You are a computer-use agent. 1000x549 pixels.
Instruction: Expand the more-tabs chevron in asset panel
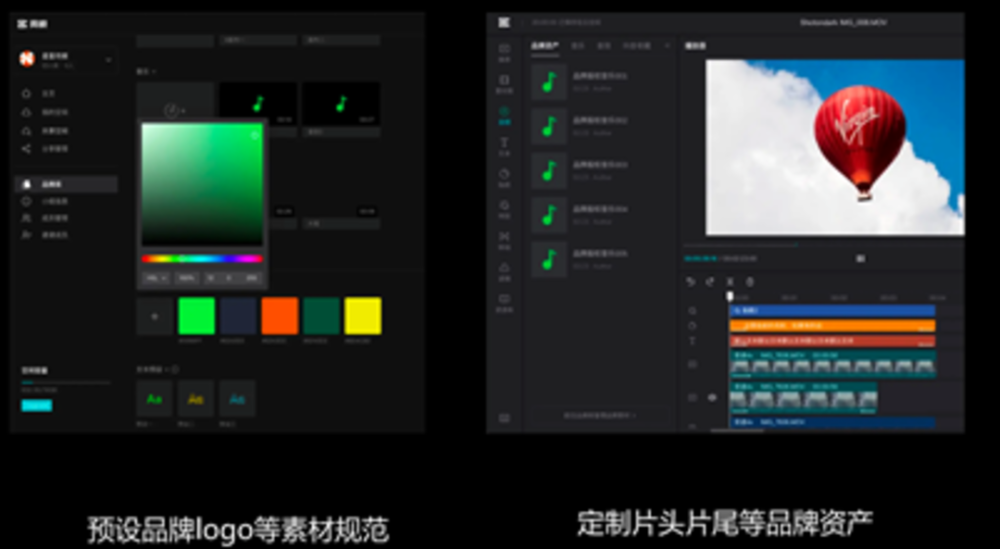tap(668, 46)
